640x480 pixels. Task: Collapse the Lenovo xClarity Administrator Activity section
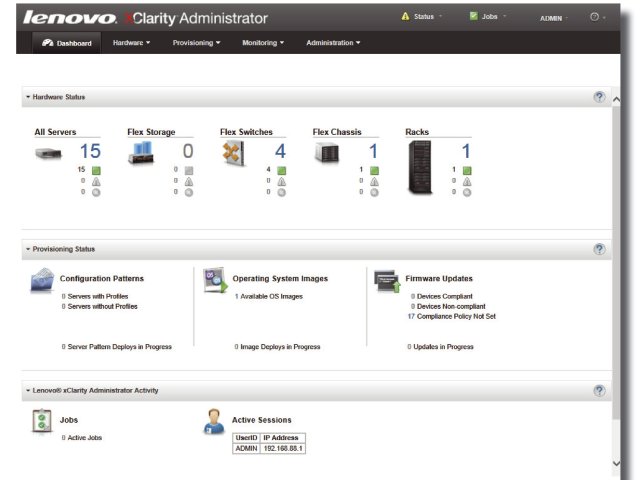pyautogui.click(x=28, y=391)
